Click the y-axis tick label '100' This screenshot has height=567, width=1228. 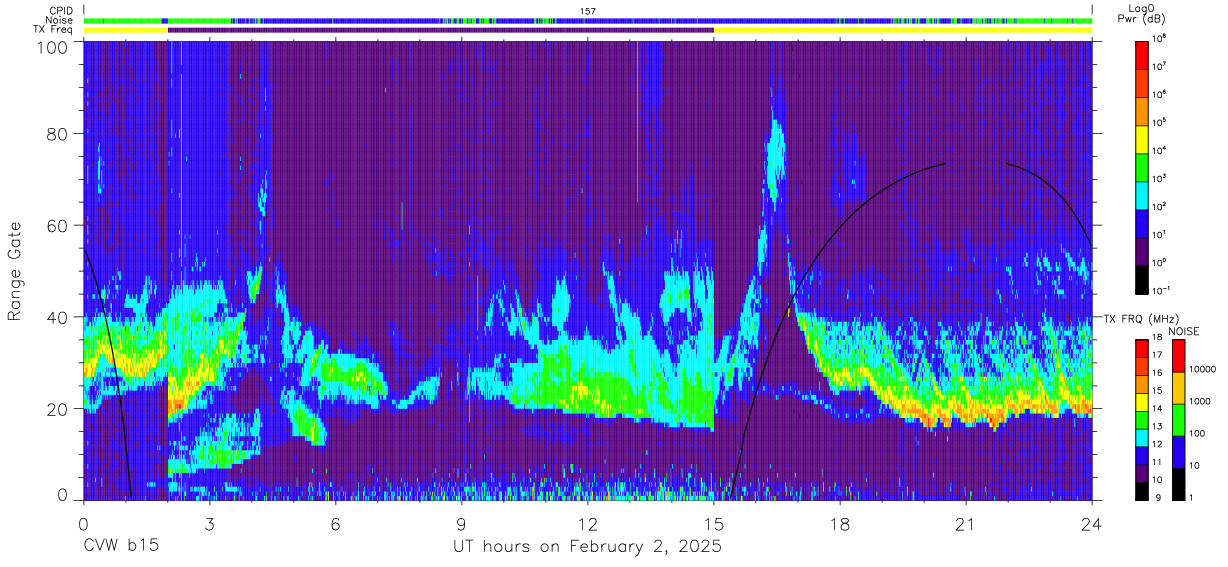click(x=54, y=47)
